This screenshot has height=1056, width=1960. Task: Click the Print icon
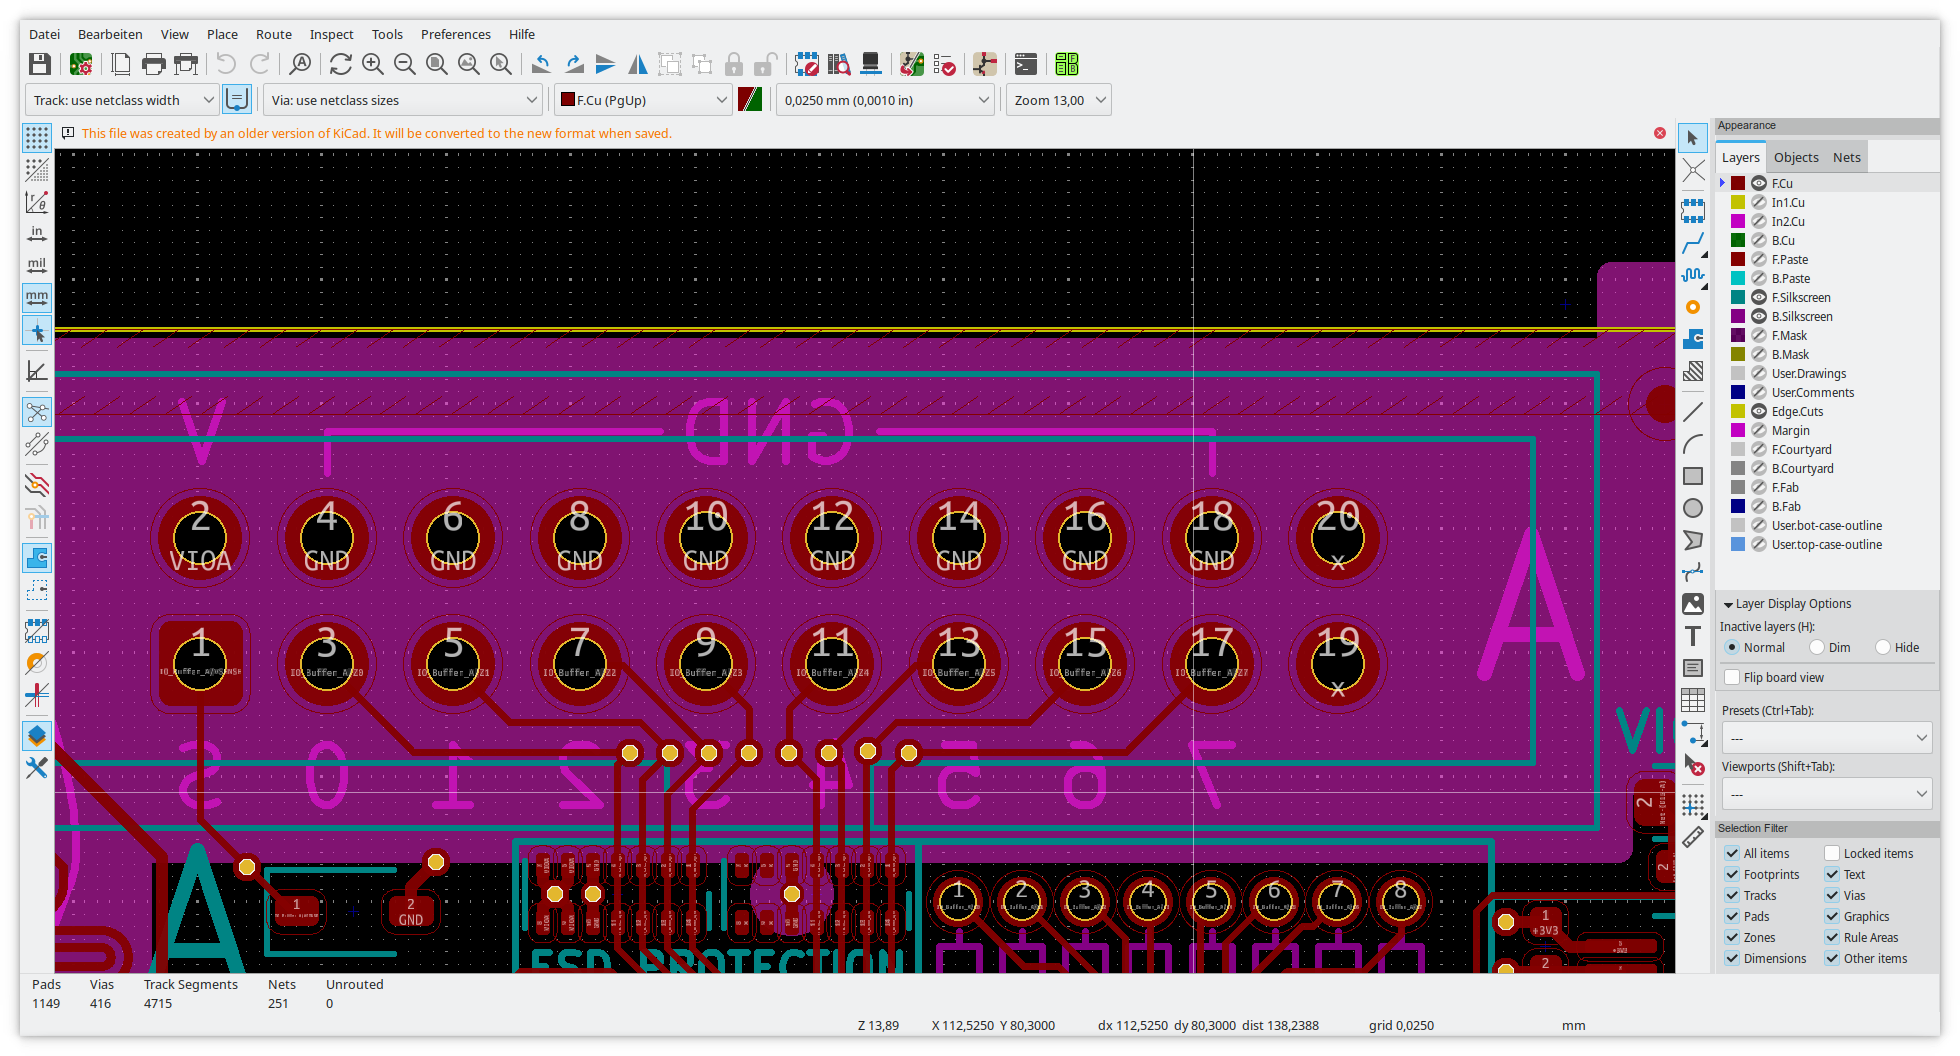tap(153, 65)
